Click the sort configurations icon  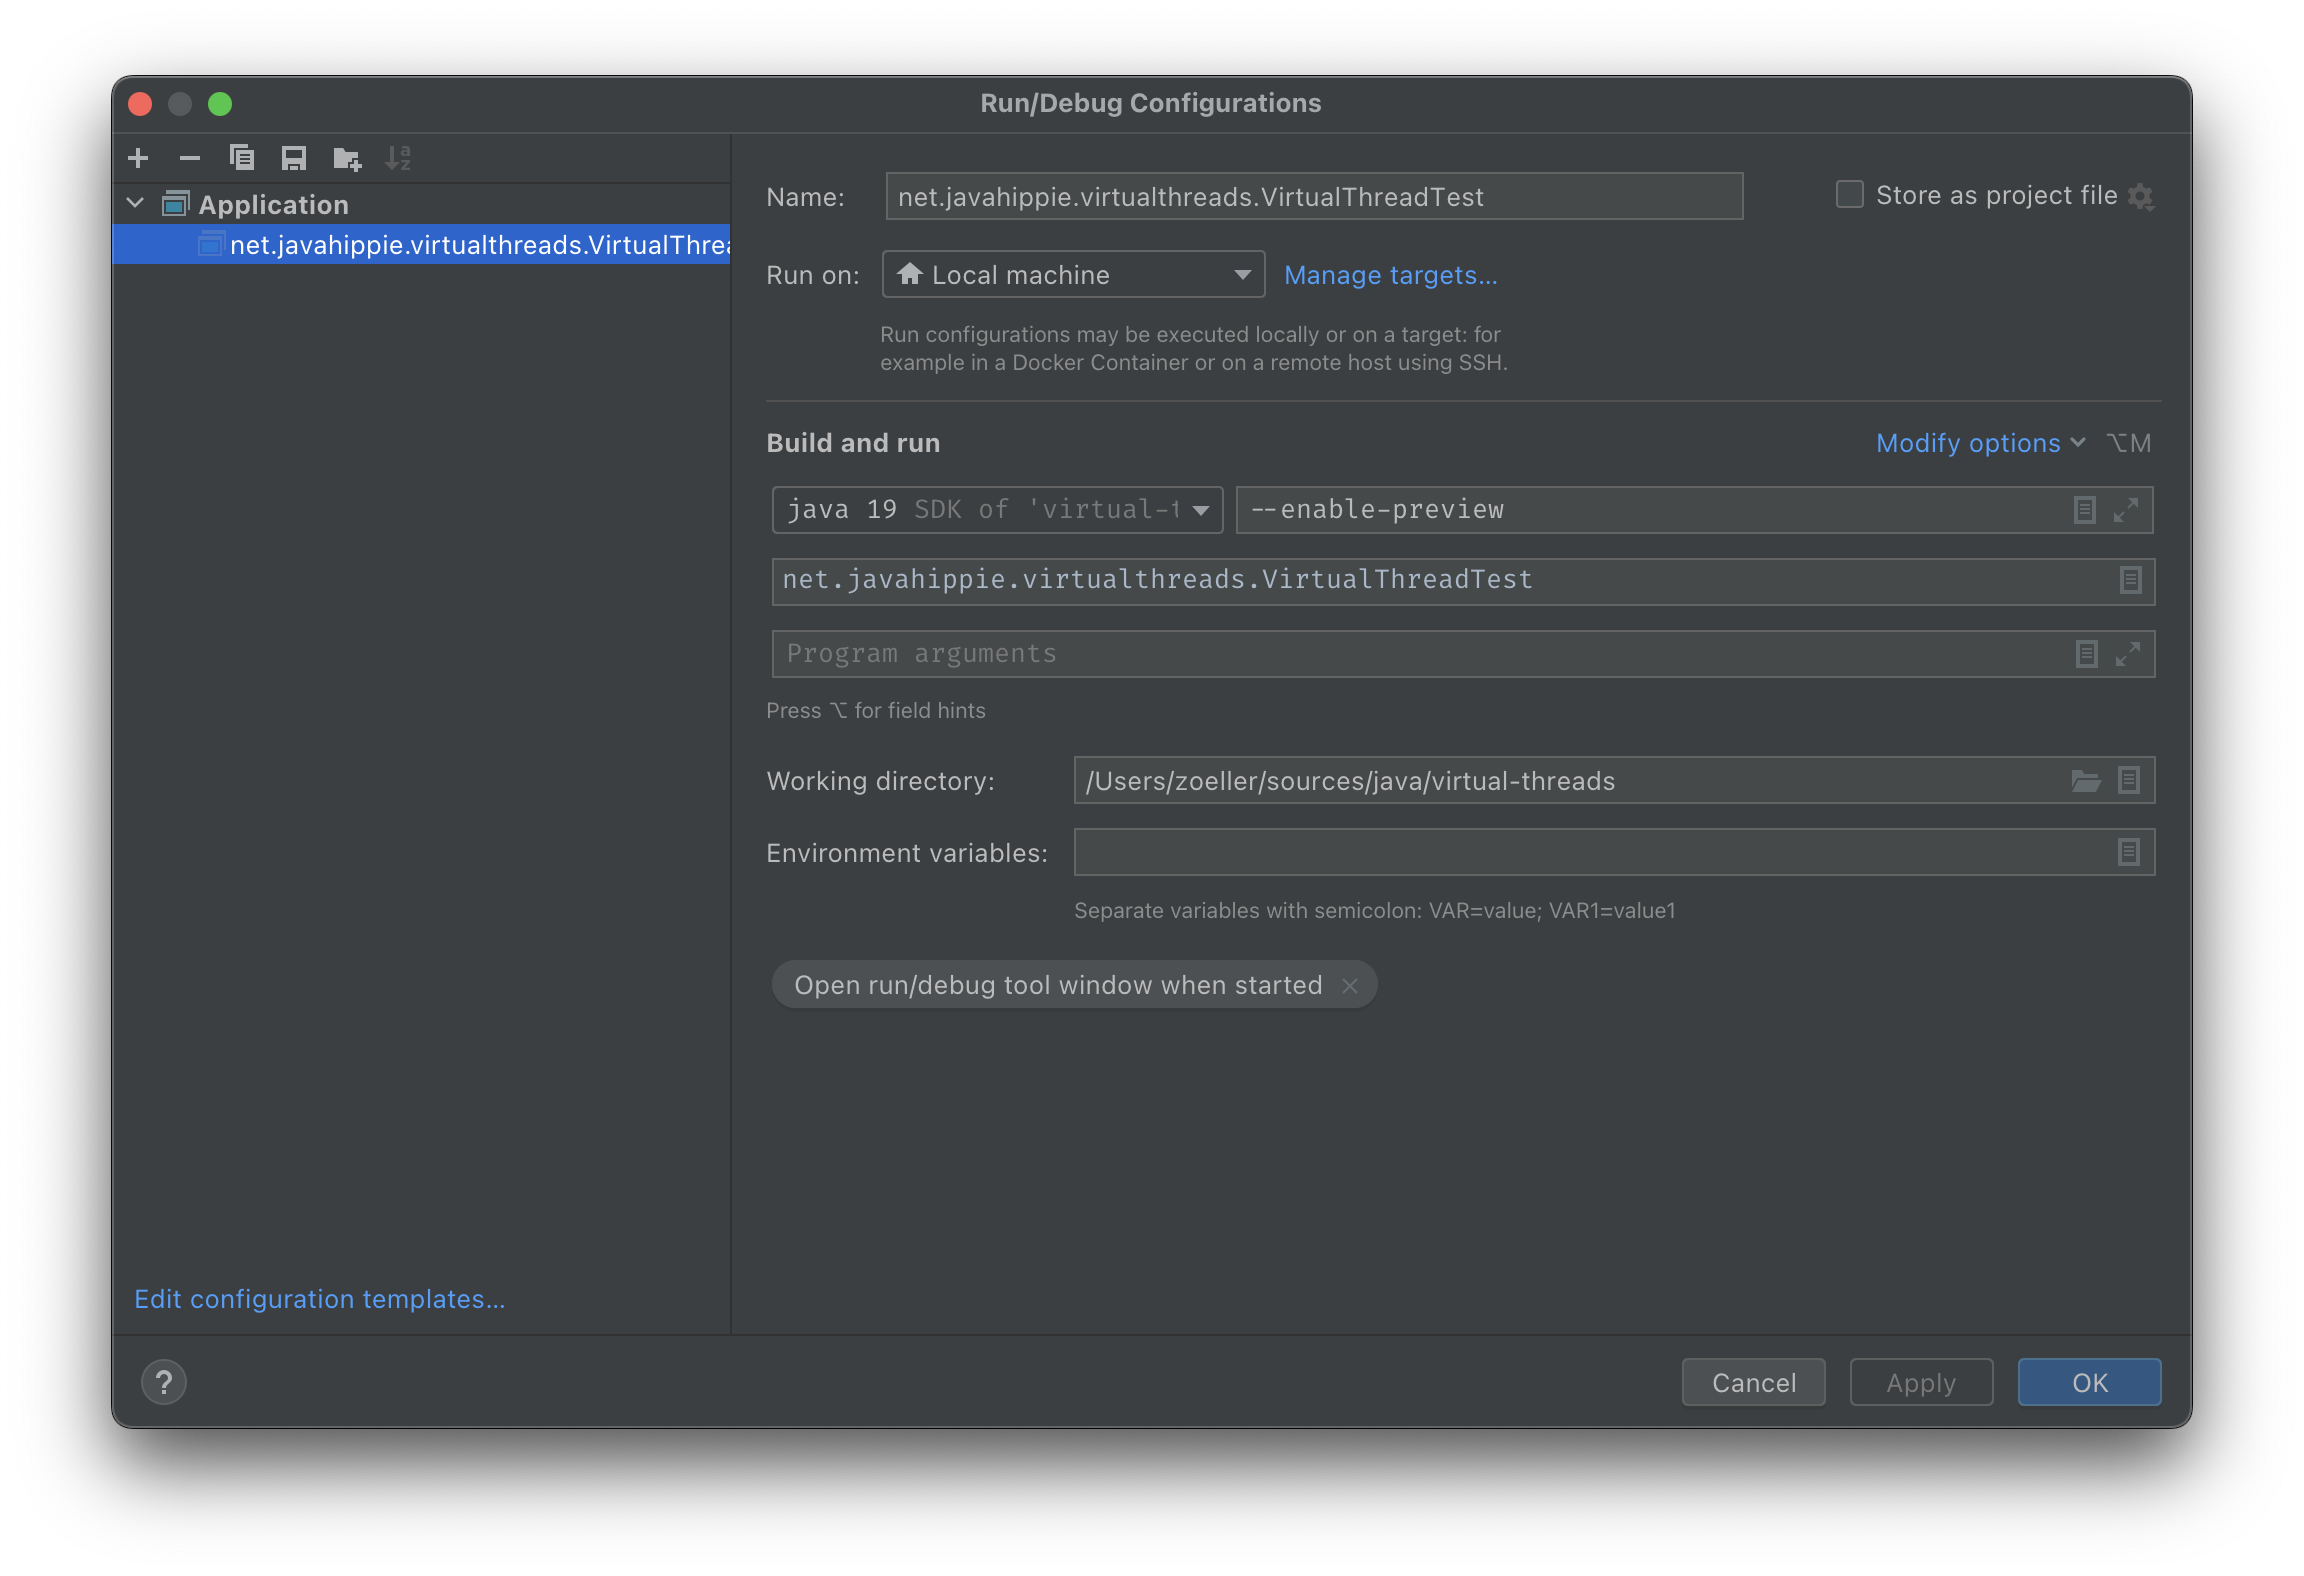click(399, 158)
